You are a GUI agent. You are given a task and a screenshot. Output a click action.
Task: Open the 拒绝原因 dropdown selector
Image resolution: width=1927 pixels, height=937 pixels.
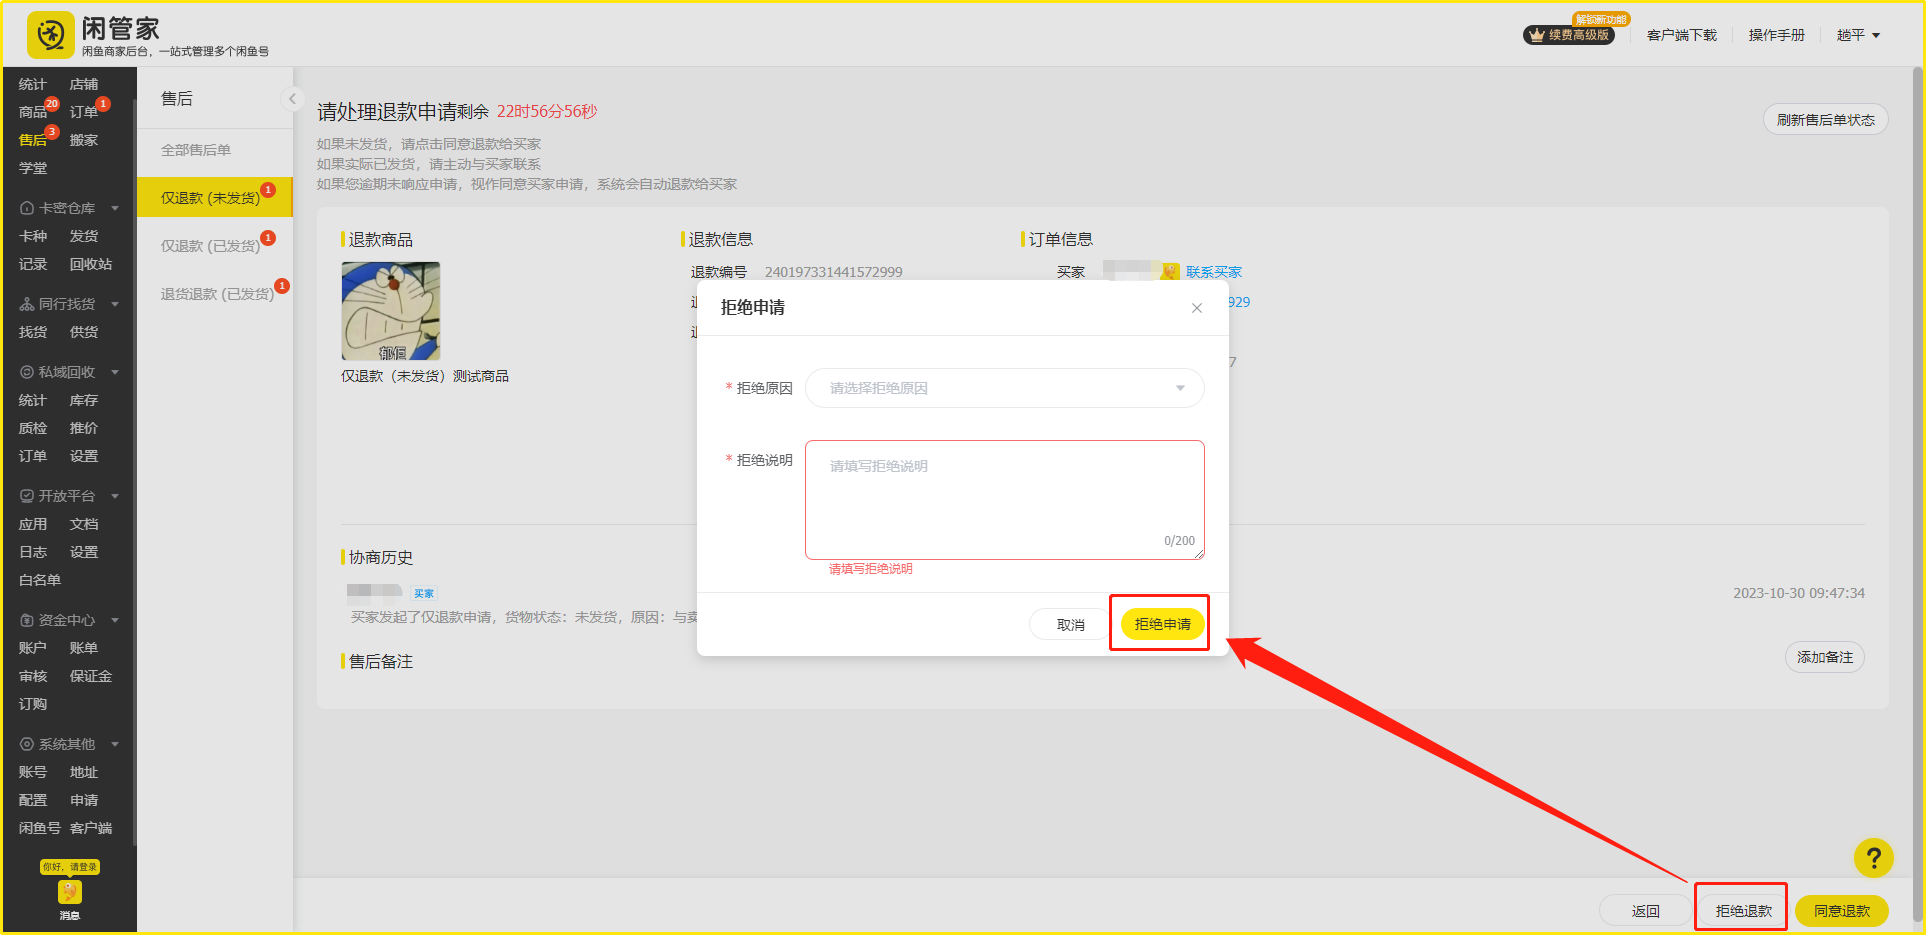pos(1004,388)
